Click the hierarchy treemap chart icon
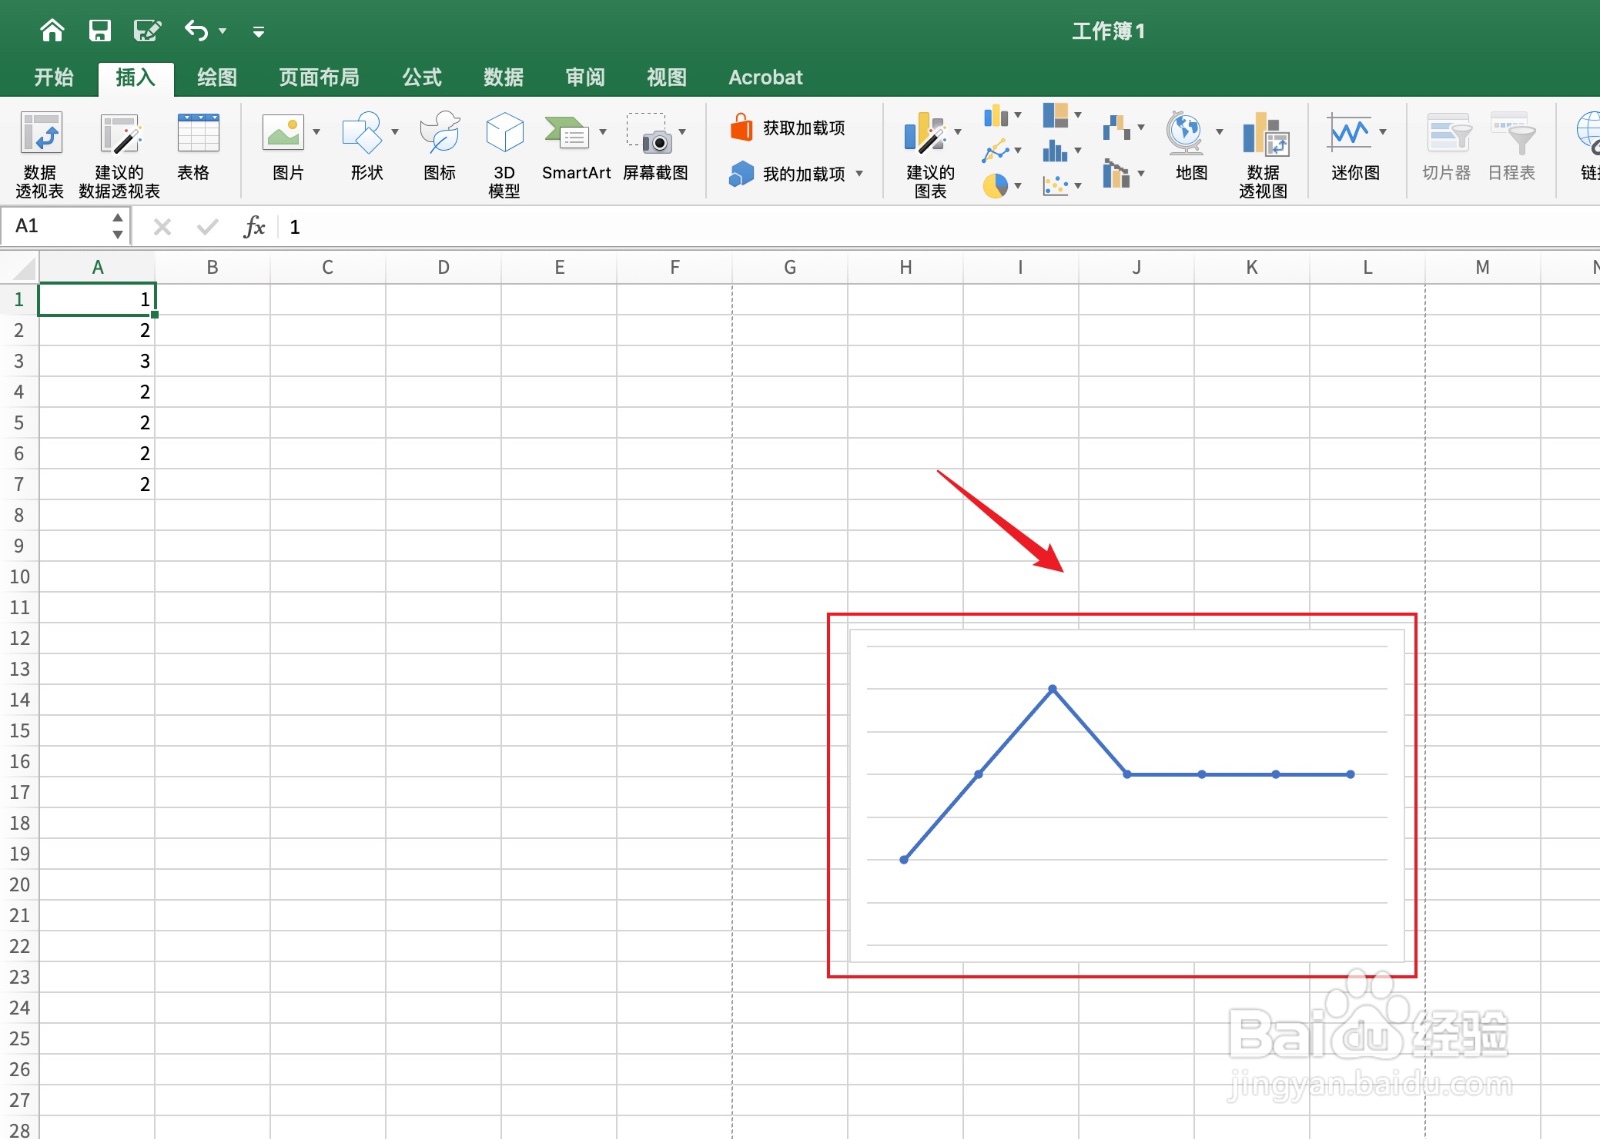The height and width of the screenshot is (1139, 1600). (1055, 116)
